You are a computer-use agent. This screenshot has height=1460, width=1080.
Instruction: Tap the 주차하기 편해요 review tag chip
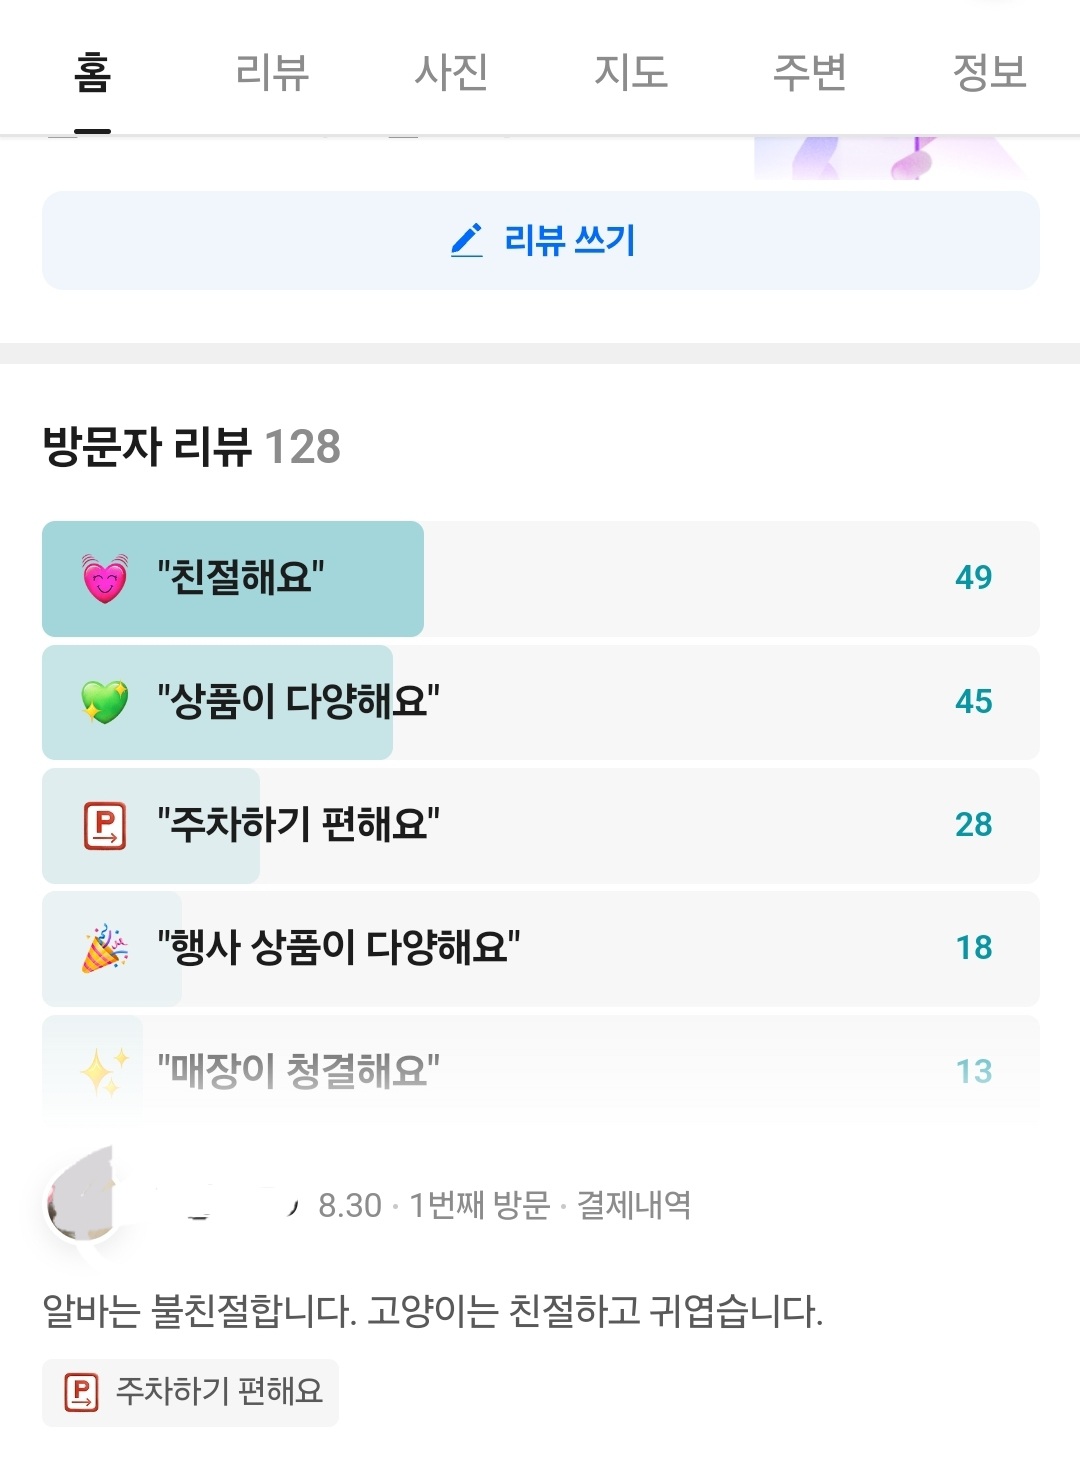coord(191,1392)
